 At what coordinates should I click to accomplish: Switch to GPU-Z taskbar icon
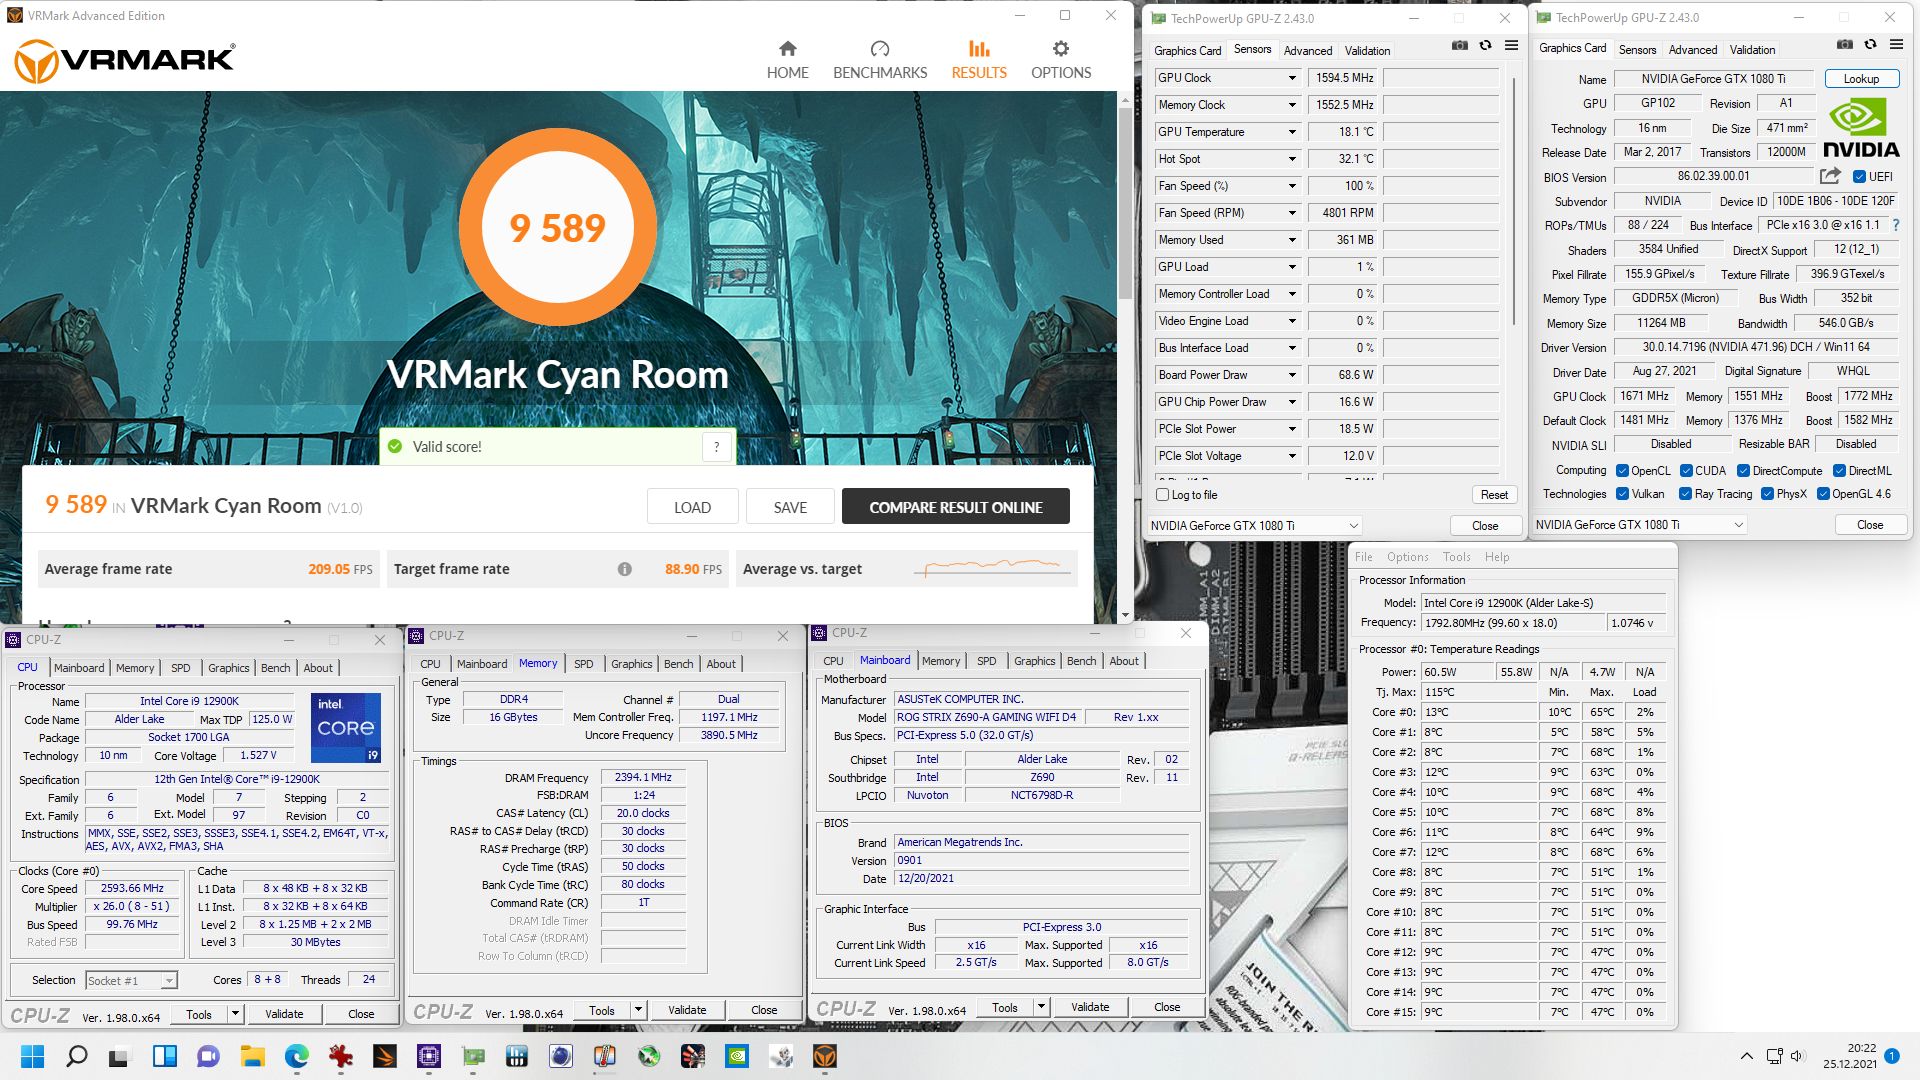(473, 1056)
